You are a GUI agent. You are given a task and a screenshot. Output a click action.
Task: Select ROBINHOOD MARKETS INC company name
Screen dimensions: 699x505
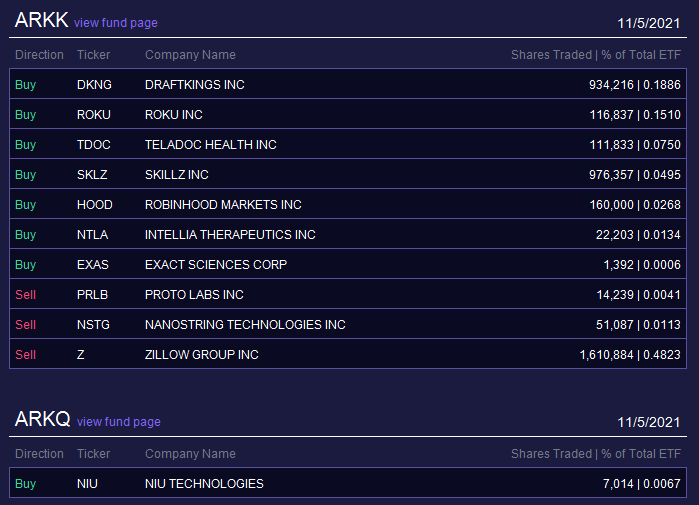(x=223, y=205)
